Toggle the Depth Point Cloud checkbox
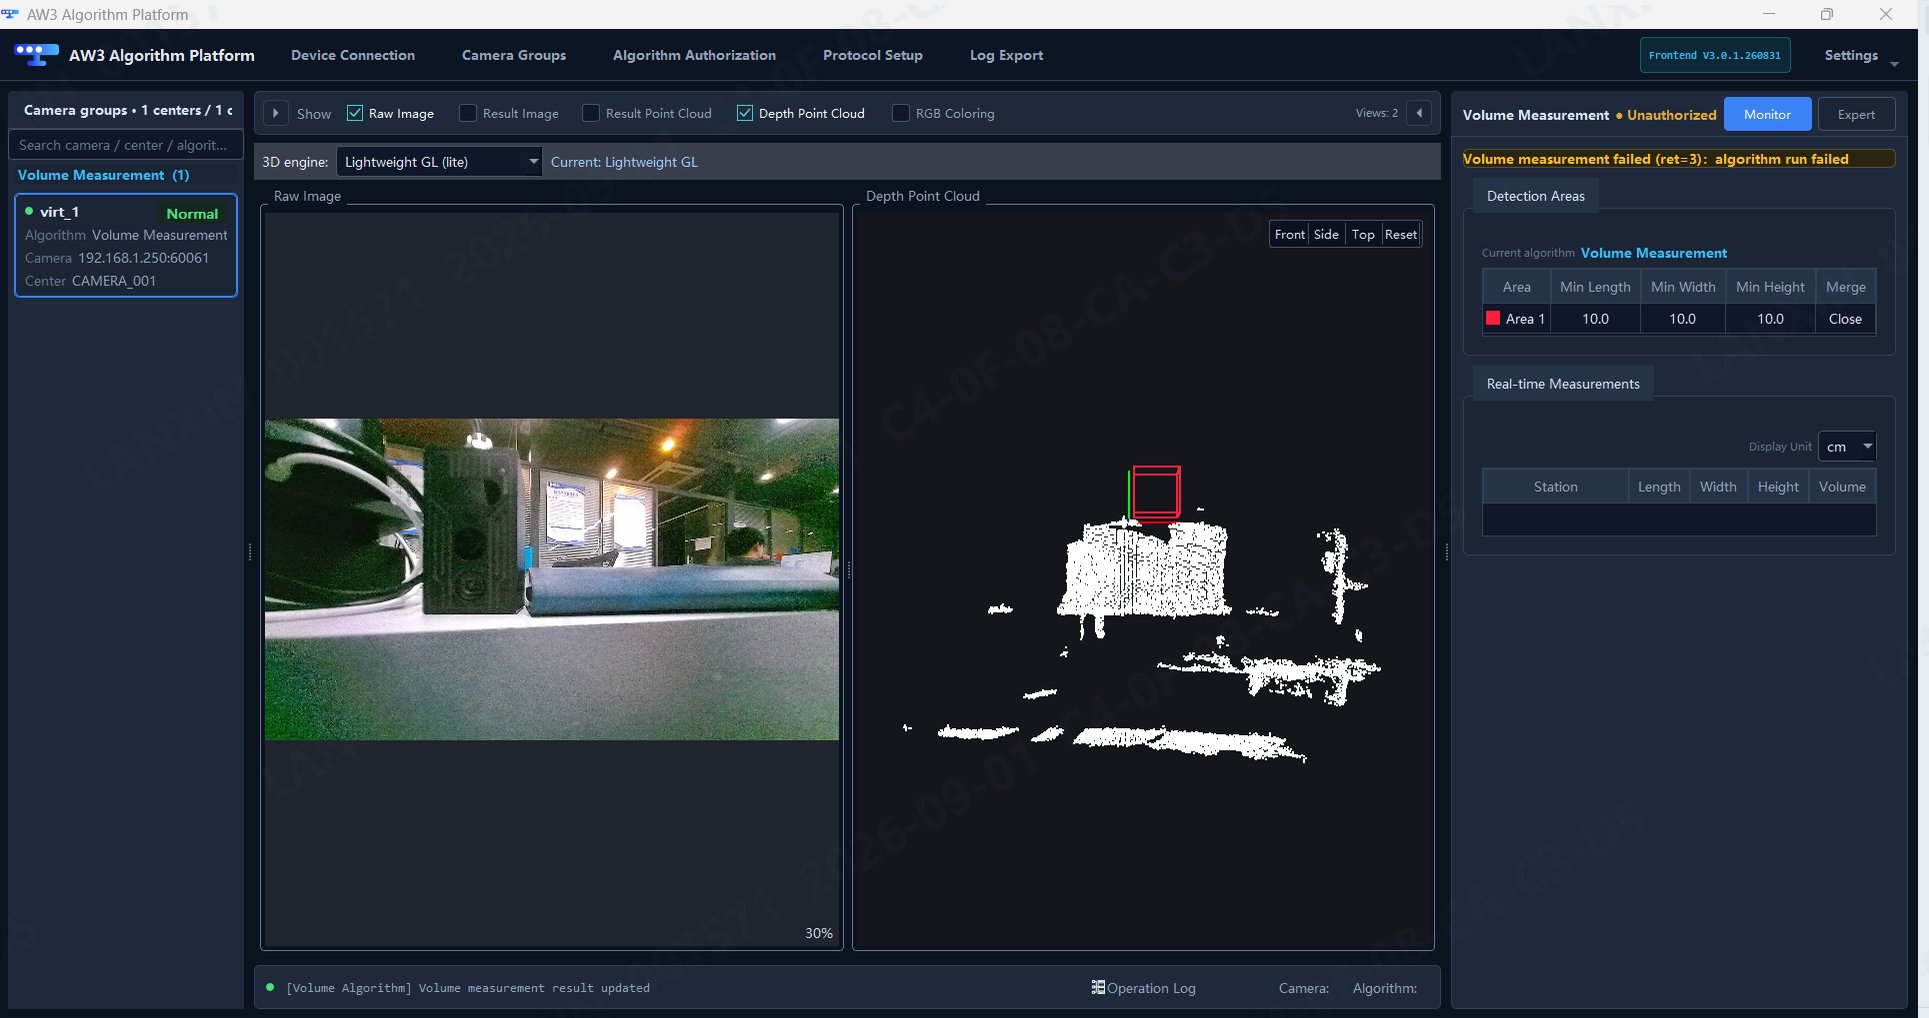The height and width of the screenshot is (1018, 1929). (745, 113)
